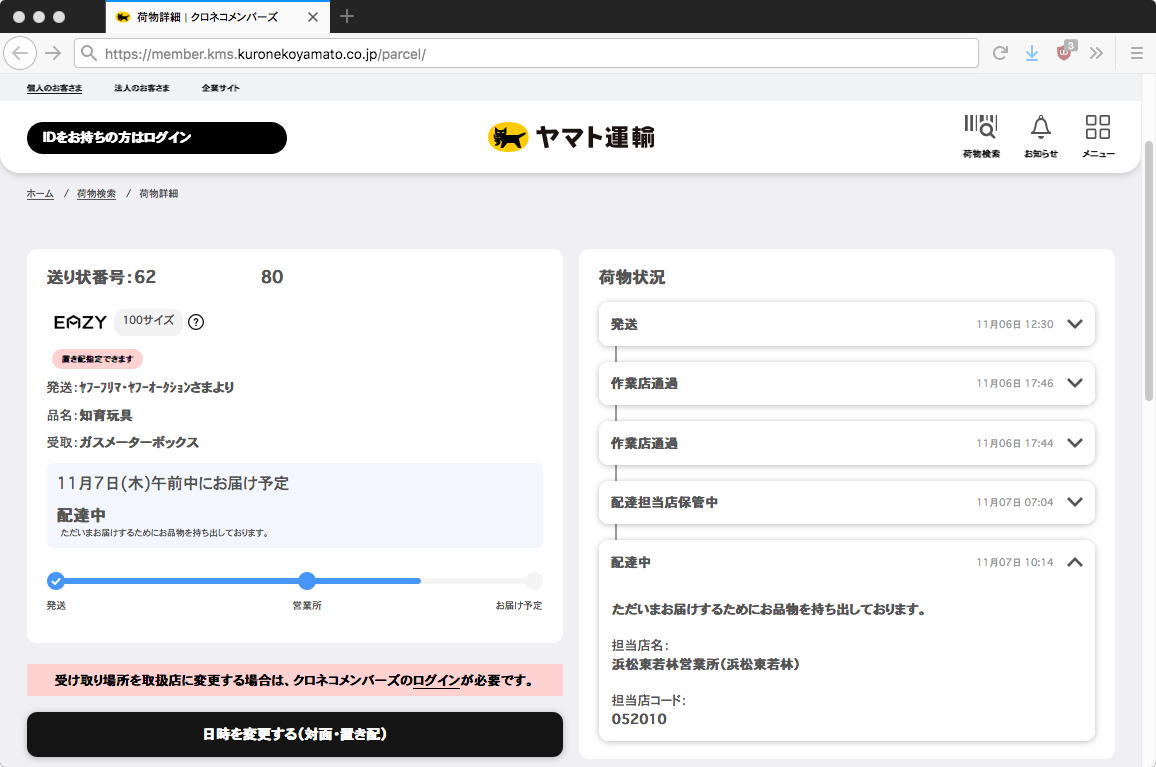Screen dimensions: 1156x767
Task: Expand the 発送 11月06日 12:30 status
Action: pos(846,324)
